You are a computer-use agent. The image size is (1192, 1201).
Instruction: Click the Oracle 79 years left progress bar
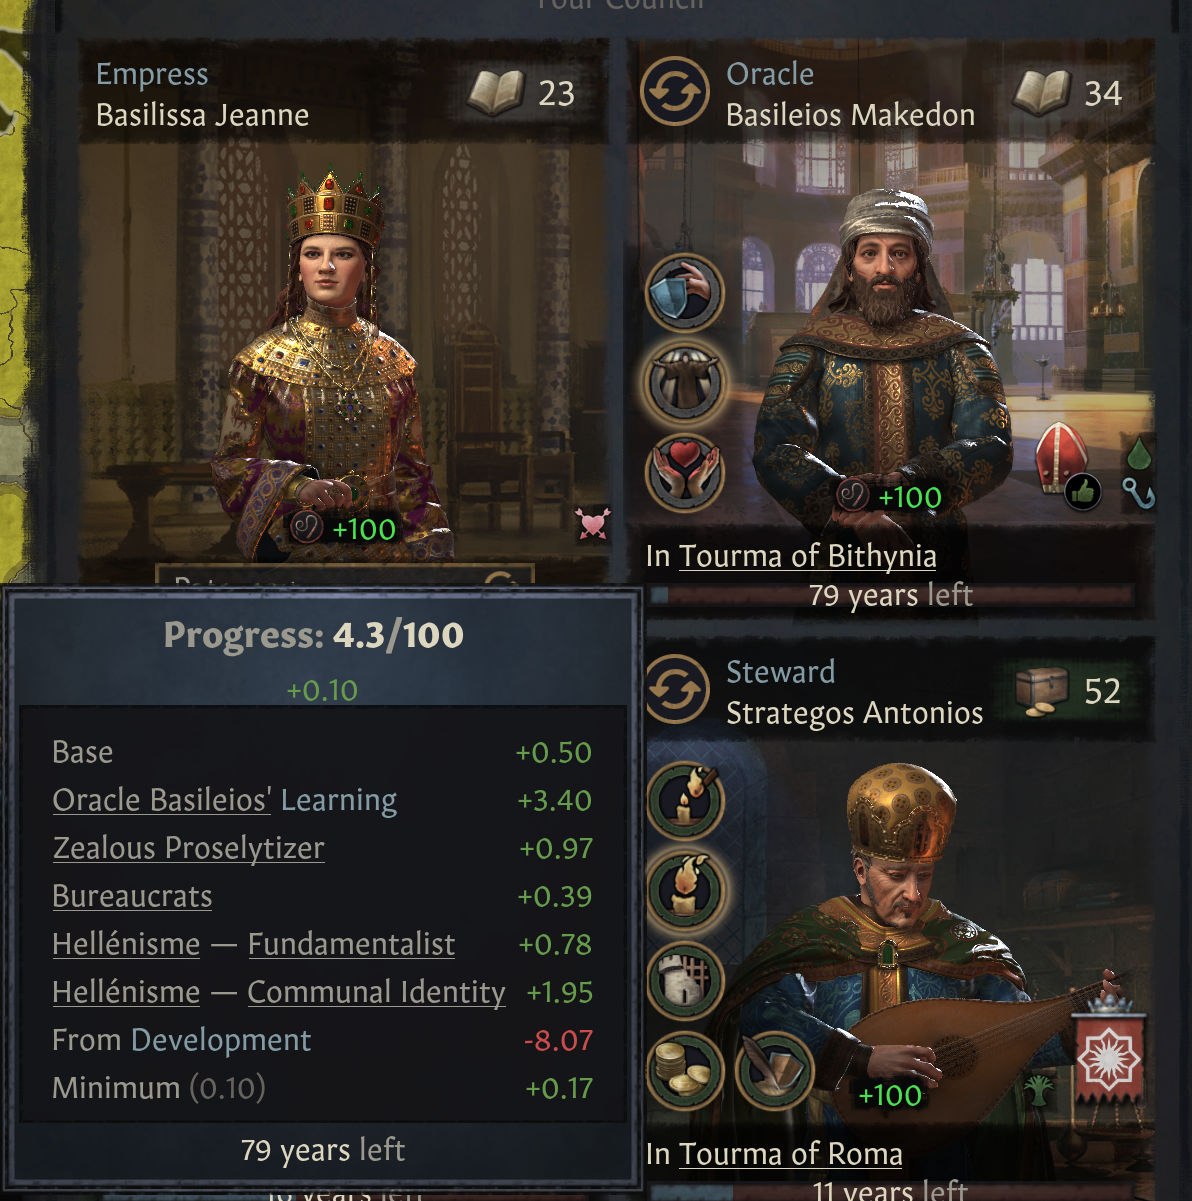[x=890, y=596]
